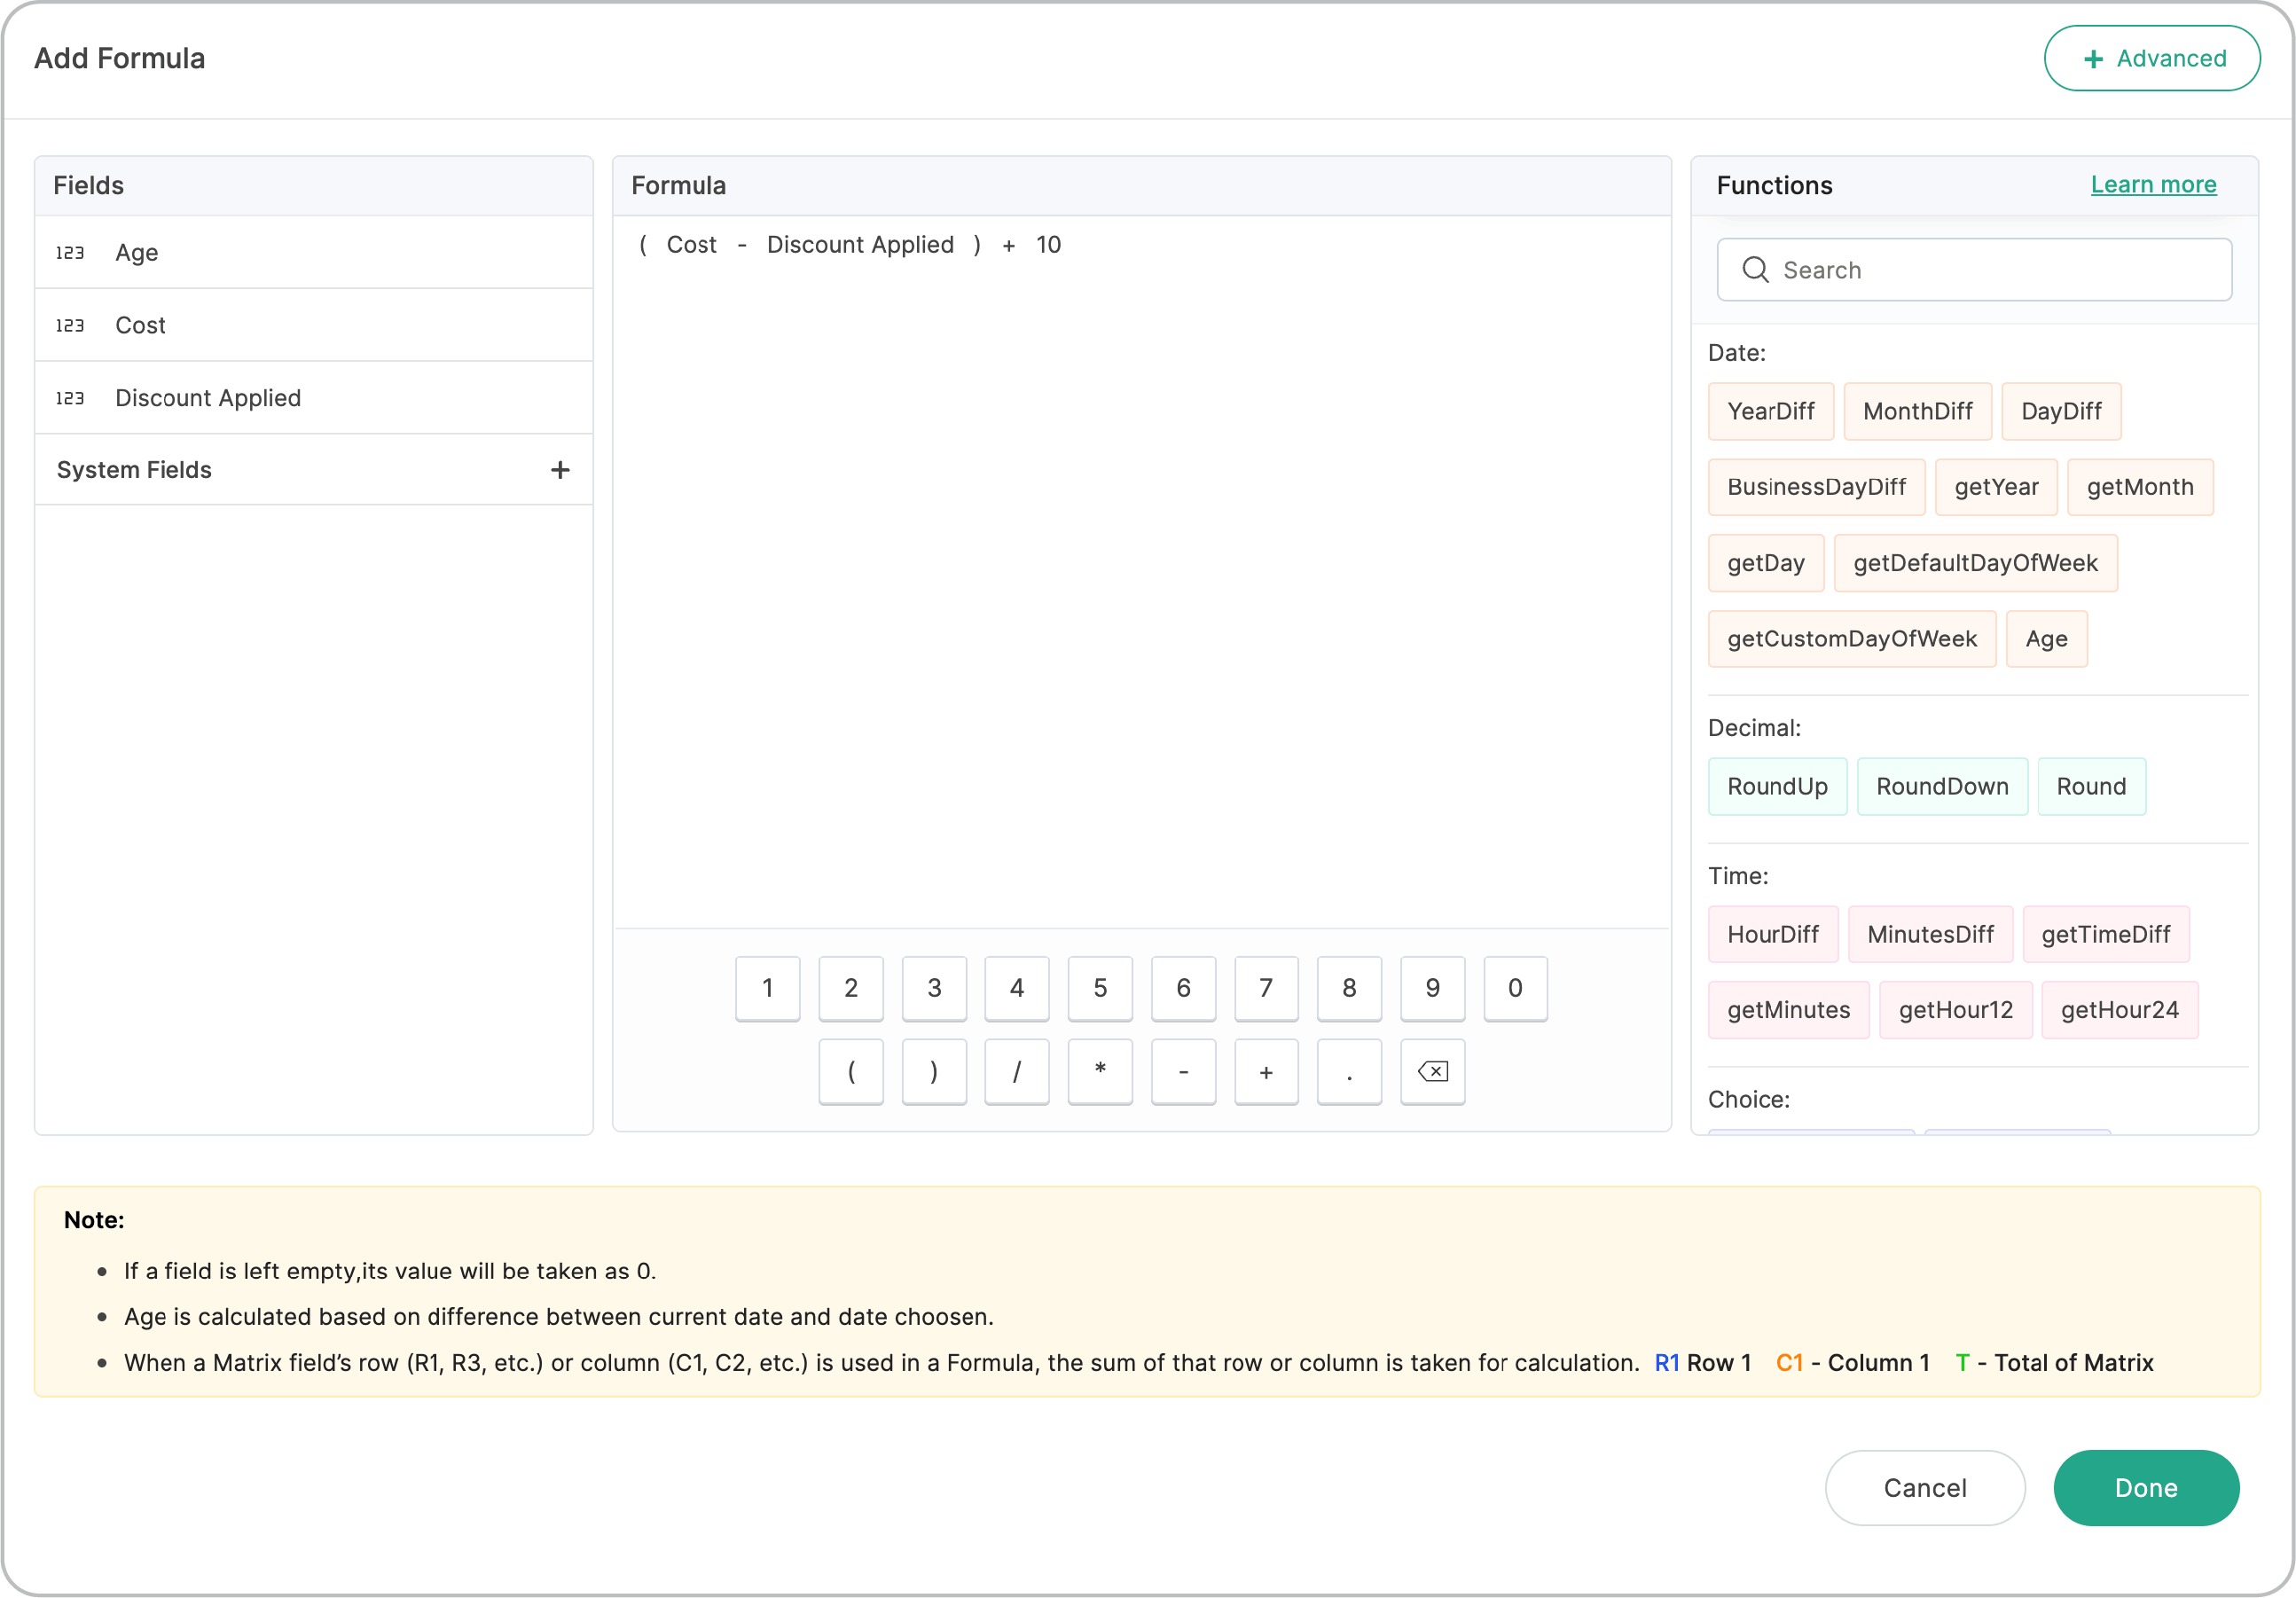Insert the Discount Applied field
Screen dimensions: 2296x1598
click(x=208, y=398)
